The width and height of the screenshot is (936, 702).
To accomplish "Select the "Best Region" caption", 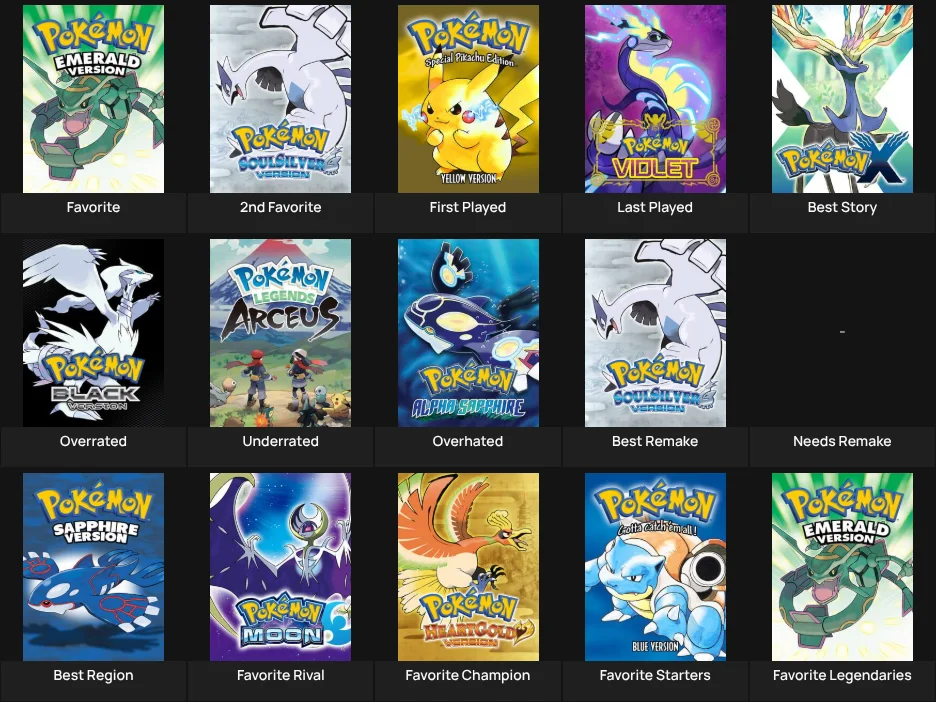I will pos(93,675).
